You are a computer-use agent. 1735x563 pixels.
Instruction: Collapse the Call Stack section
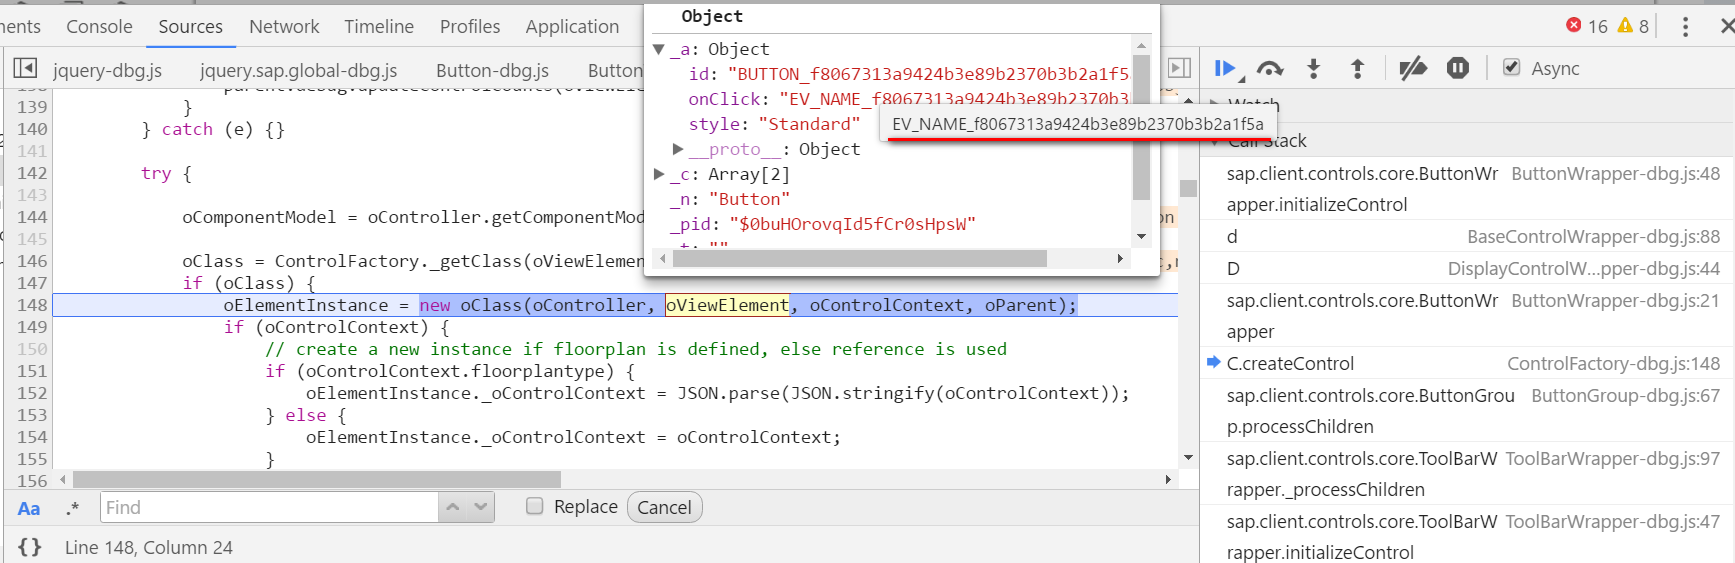[1216, 141]
